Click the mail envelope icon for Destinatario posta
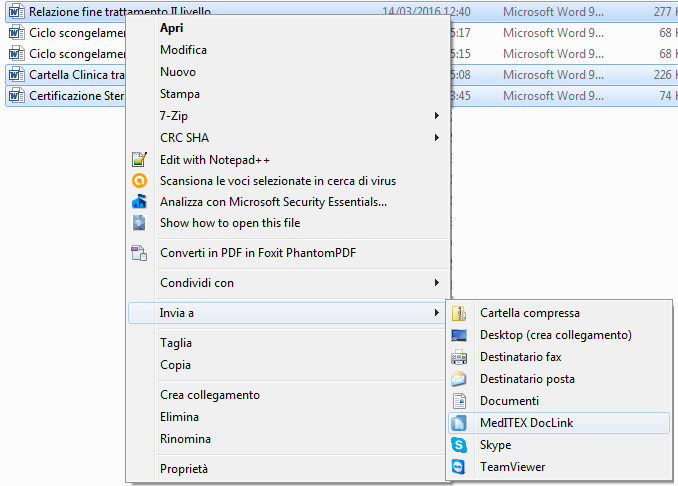 [x=459, y=379]
